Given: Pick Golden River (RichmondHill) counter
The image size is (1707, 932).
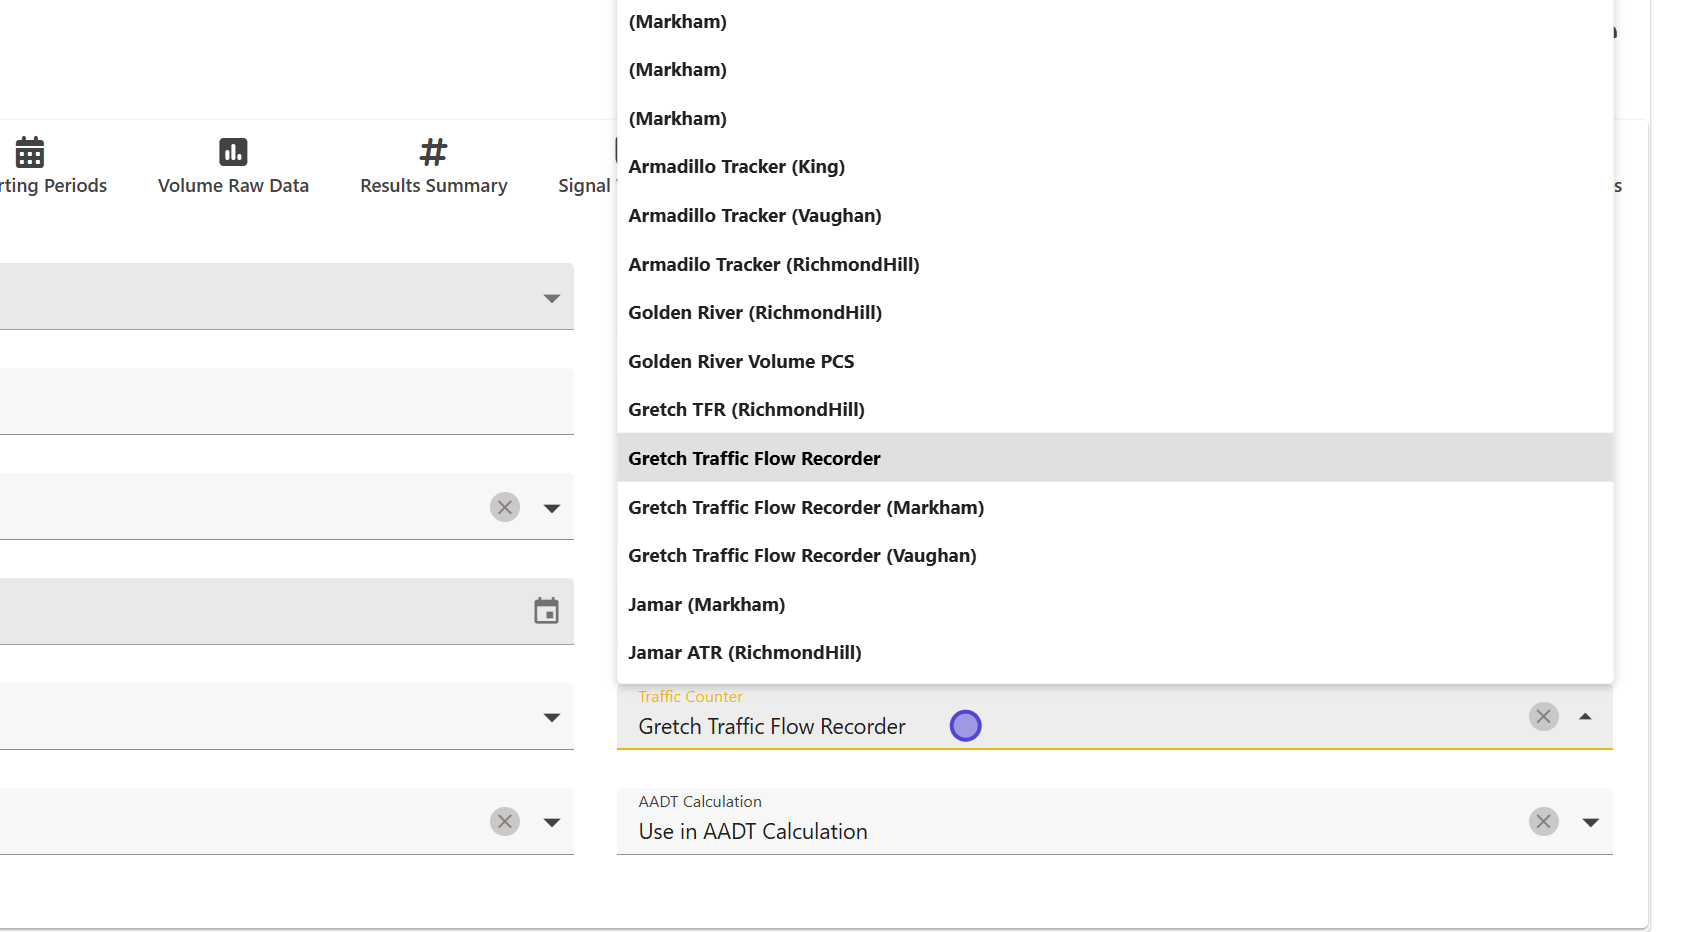Looking at the screenshot, I should tap(754, 313).
